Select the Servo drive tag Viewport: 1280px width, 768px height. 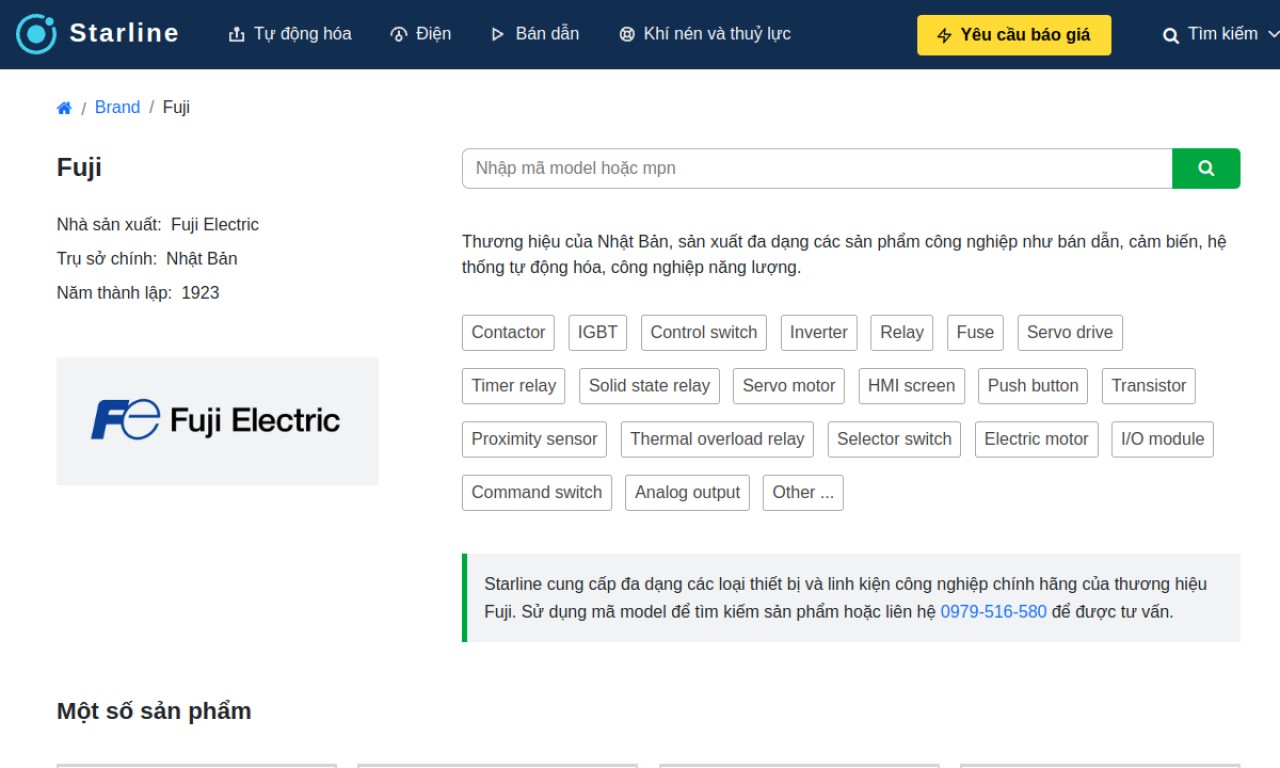(x=1070, y=333)
